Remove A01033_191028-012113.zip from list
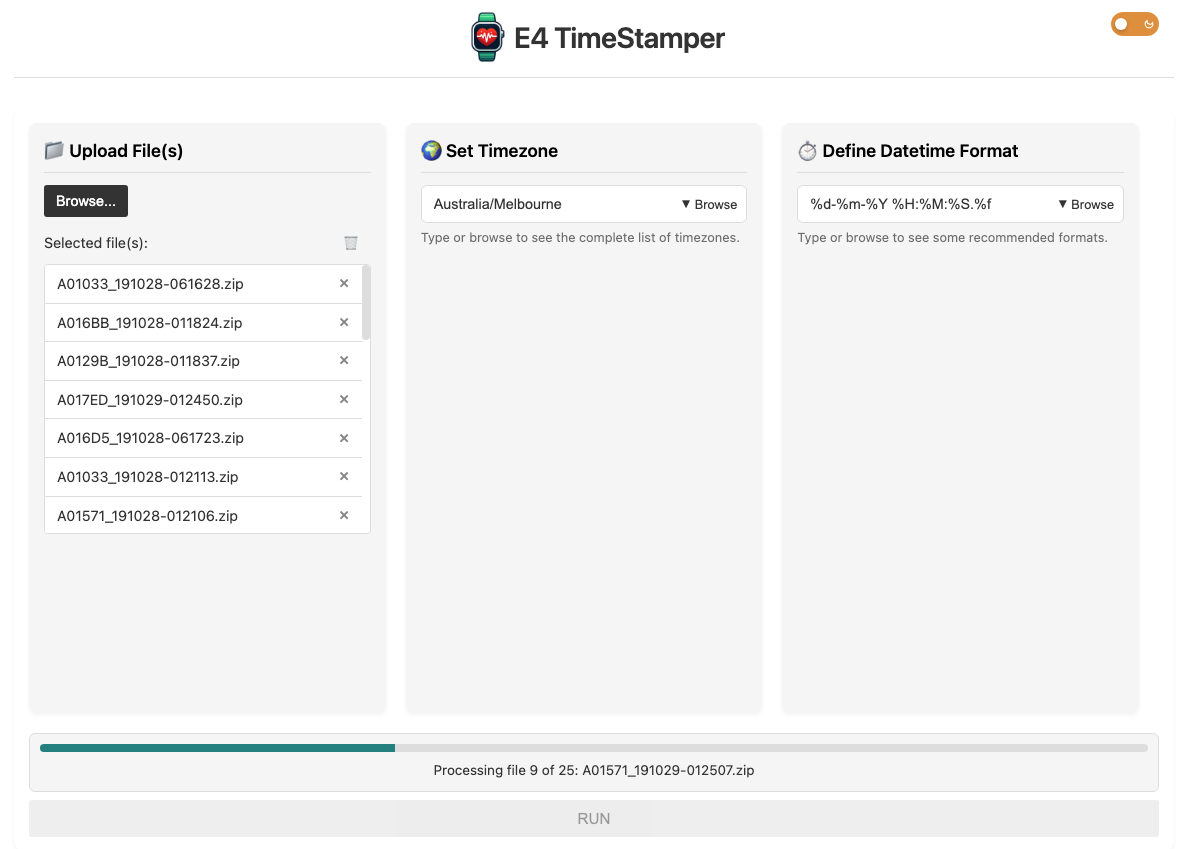This screenshot has width=1183, height=849. (x=344, y=476)
